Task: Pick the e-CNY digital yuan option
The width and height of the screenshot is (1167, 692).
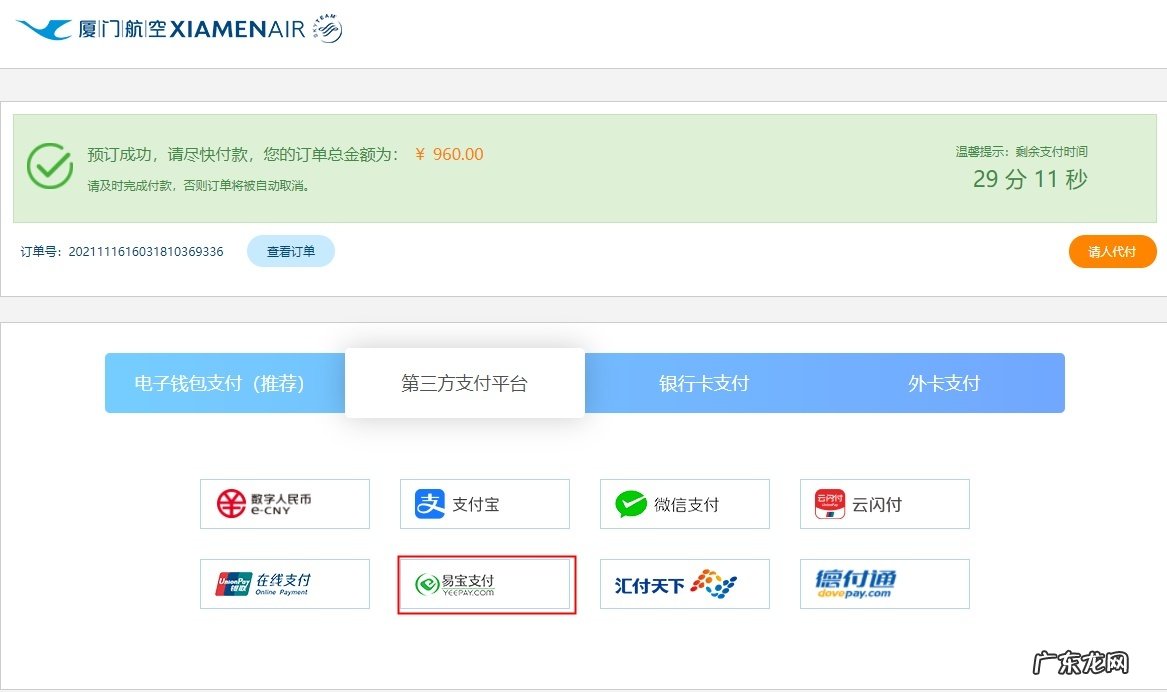Action: tap(284, 504)
